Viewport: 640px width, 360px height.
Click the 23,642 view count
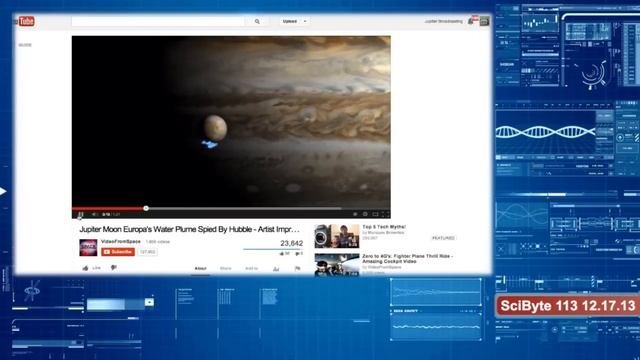click(291, 243)
